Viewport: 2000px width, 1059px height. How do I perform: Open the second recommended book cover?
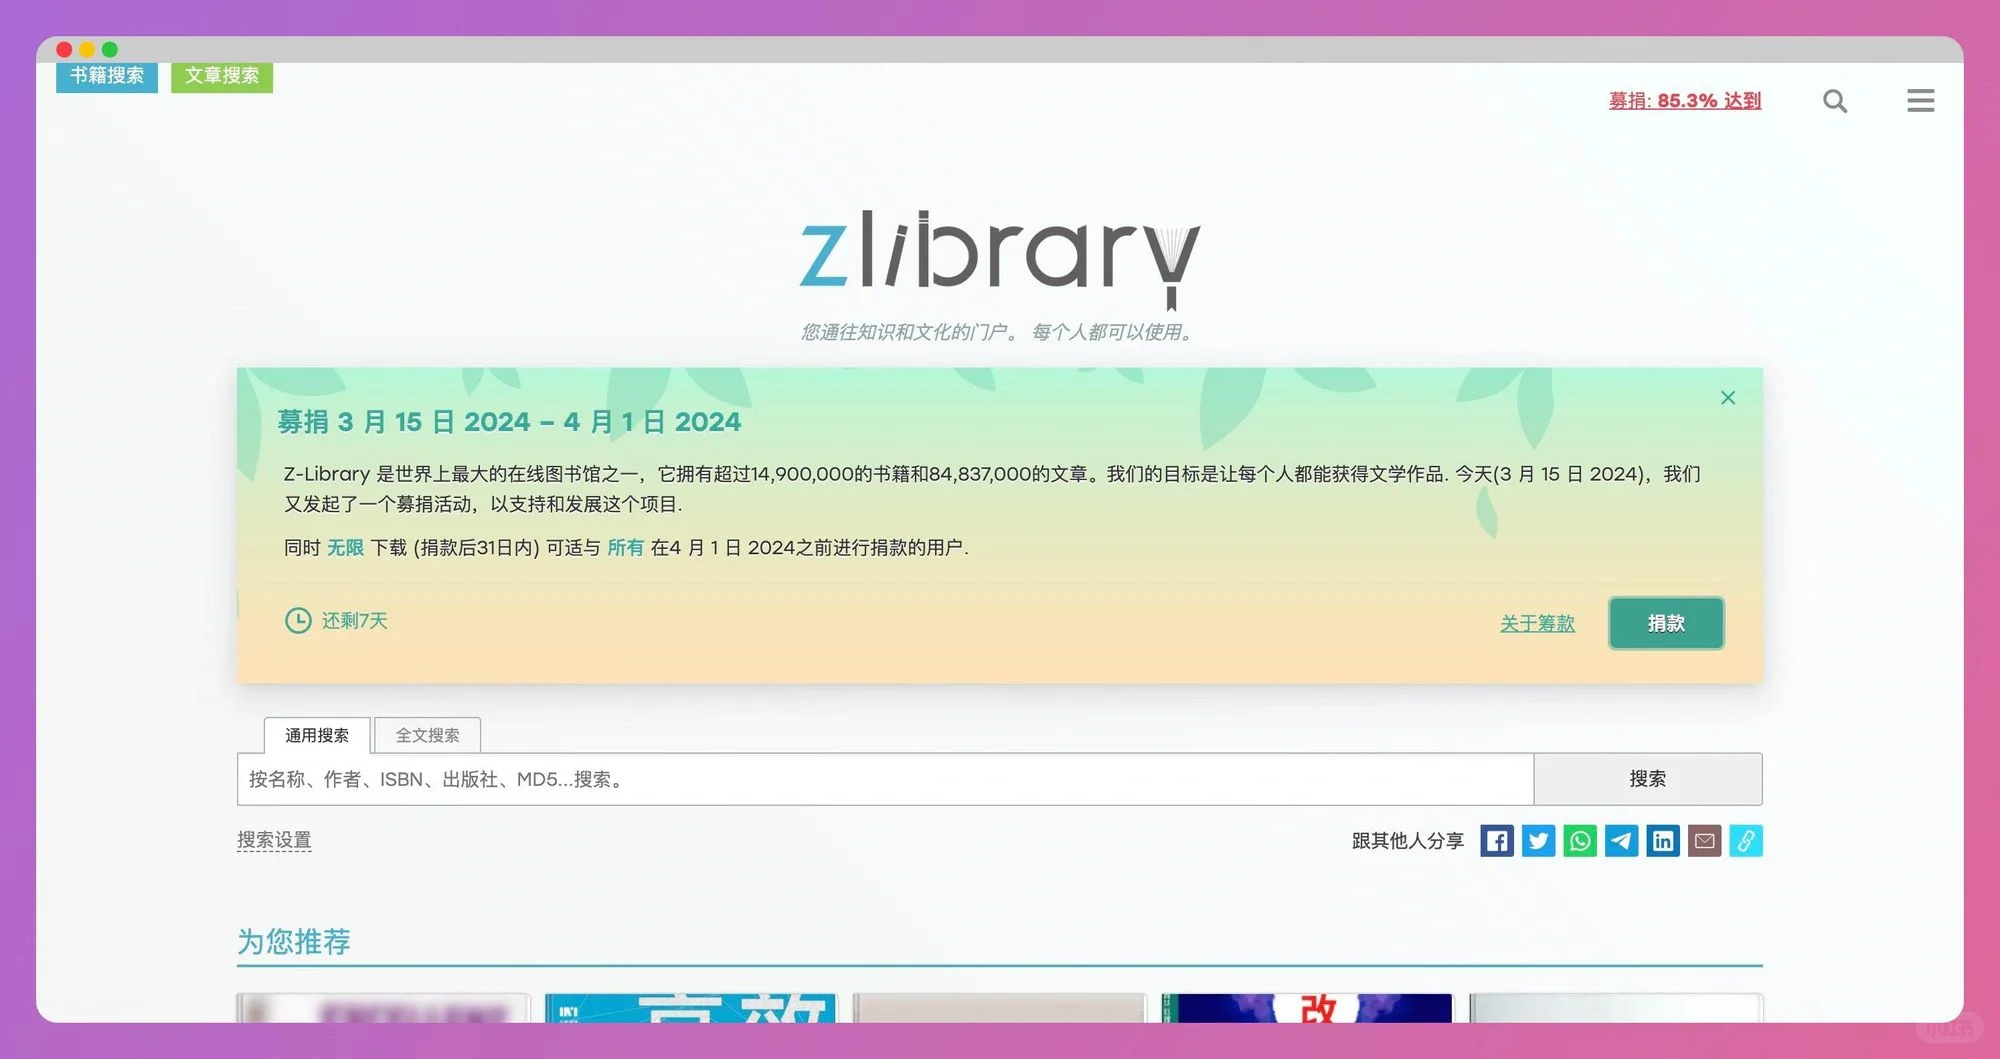690,1008
